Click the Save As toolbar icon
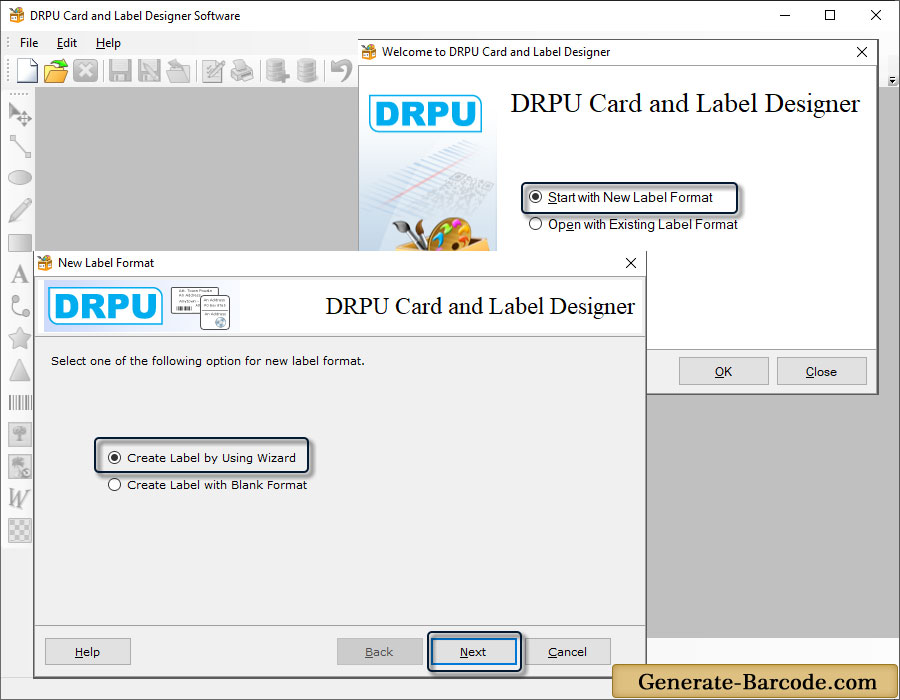Viewport: 900px width, 700px height. coord(149,71)
